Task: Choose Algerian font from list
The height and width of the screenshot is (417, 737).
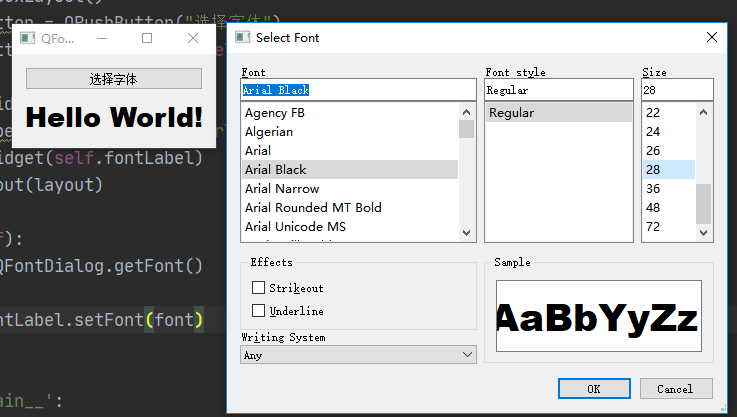Action: 269,132
